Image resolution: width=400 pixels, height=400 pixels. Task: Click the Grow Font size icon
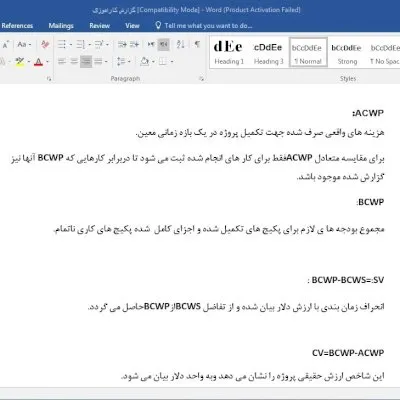tap(6, 44)
